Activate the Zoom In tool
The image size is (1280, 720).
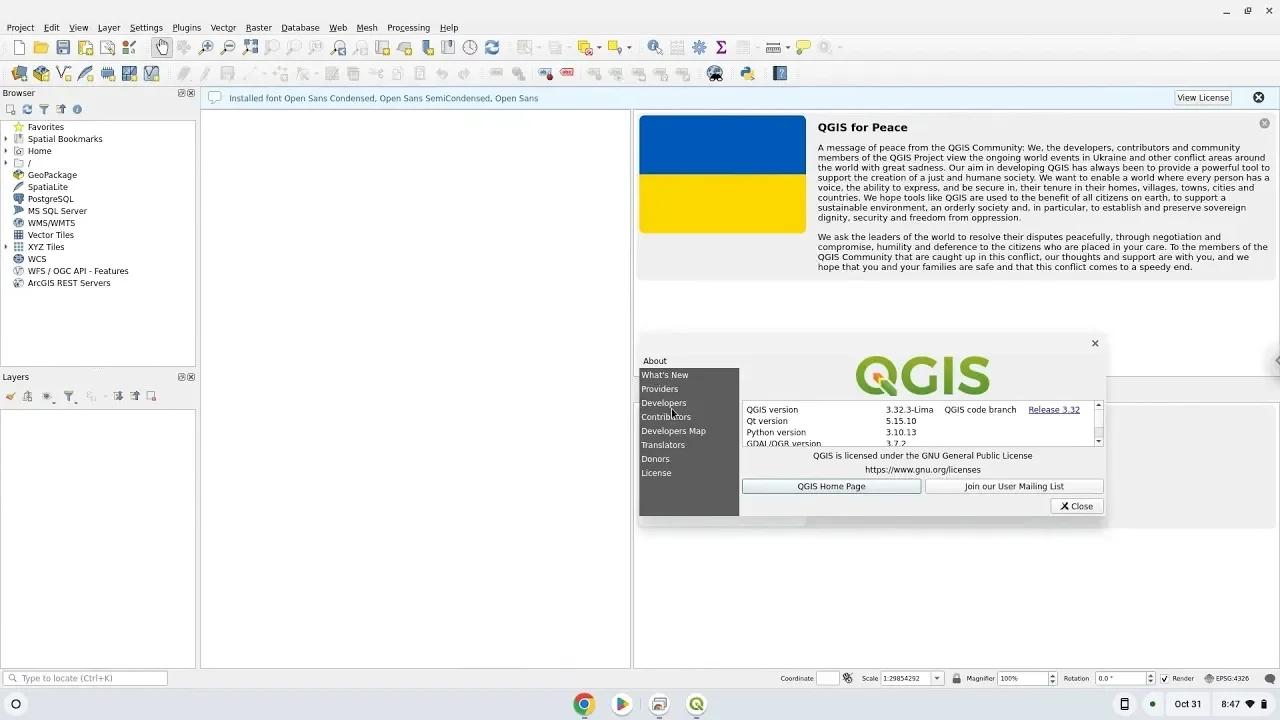click(204, 47)
